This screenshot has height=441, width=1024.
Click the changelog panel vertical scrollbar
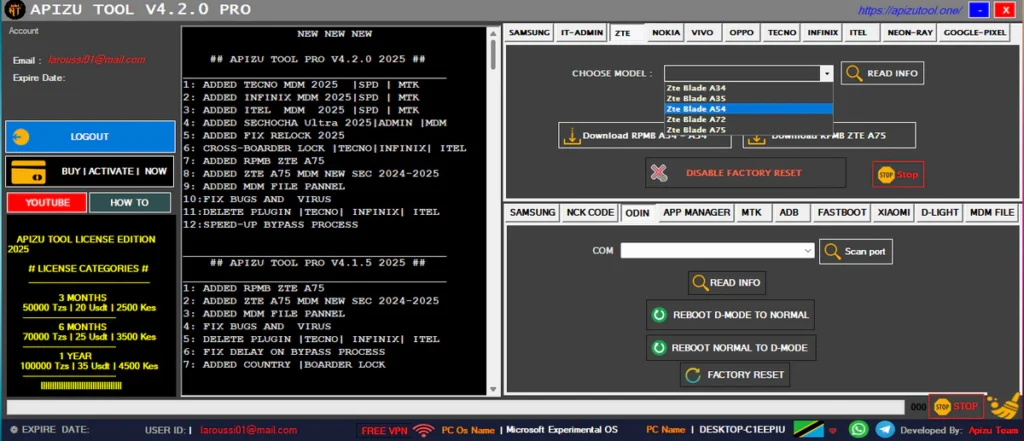pos(494,210)
